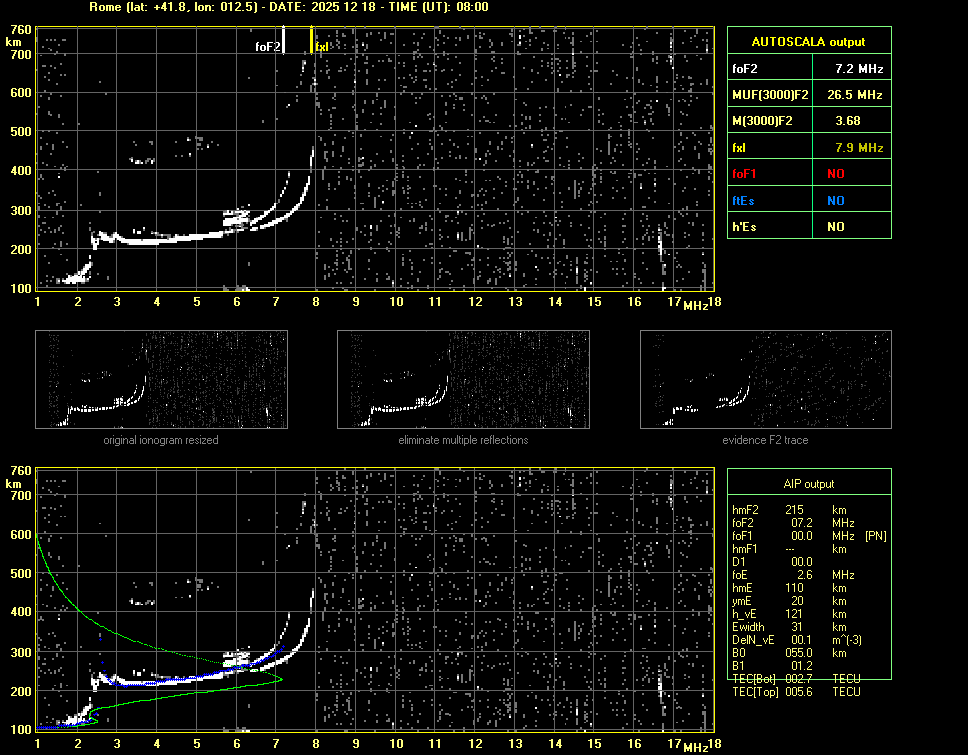Click the Rome date and time title text
968x755 pixels.
click(x=290, y=7)
